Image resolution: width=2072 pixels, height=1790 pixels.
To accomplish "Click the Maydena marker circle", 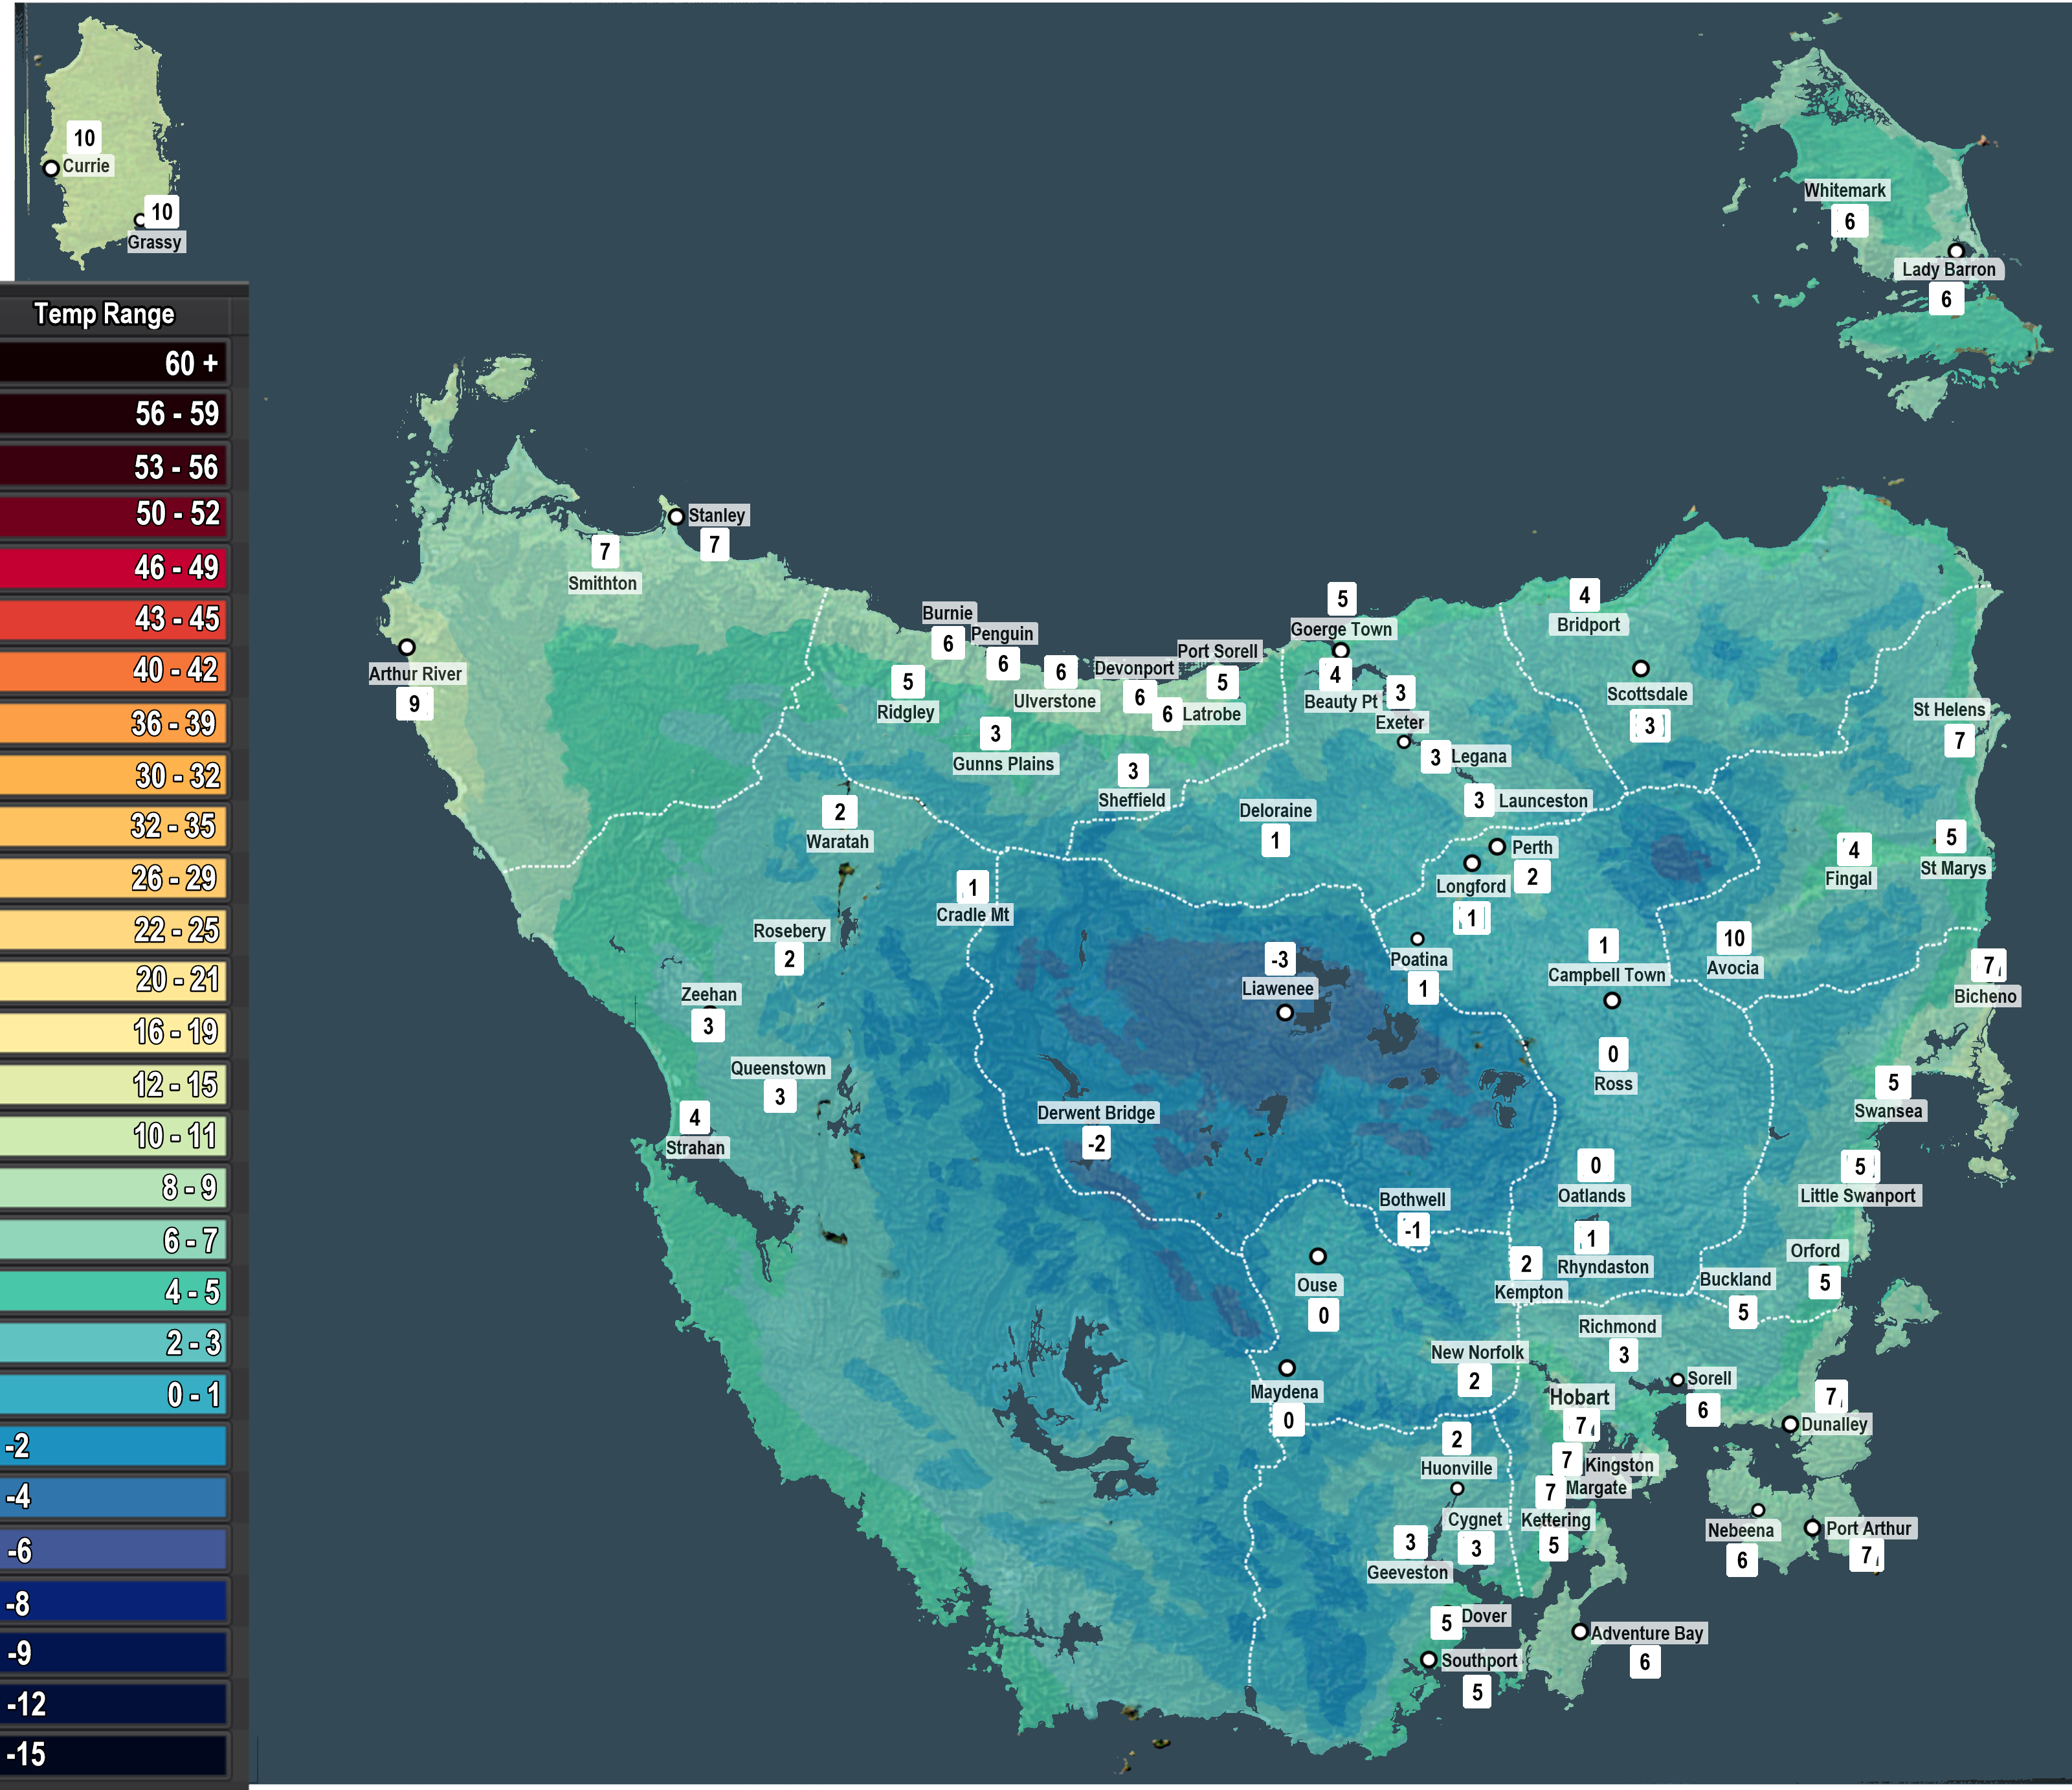I will coord(1287,1368).
